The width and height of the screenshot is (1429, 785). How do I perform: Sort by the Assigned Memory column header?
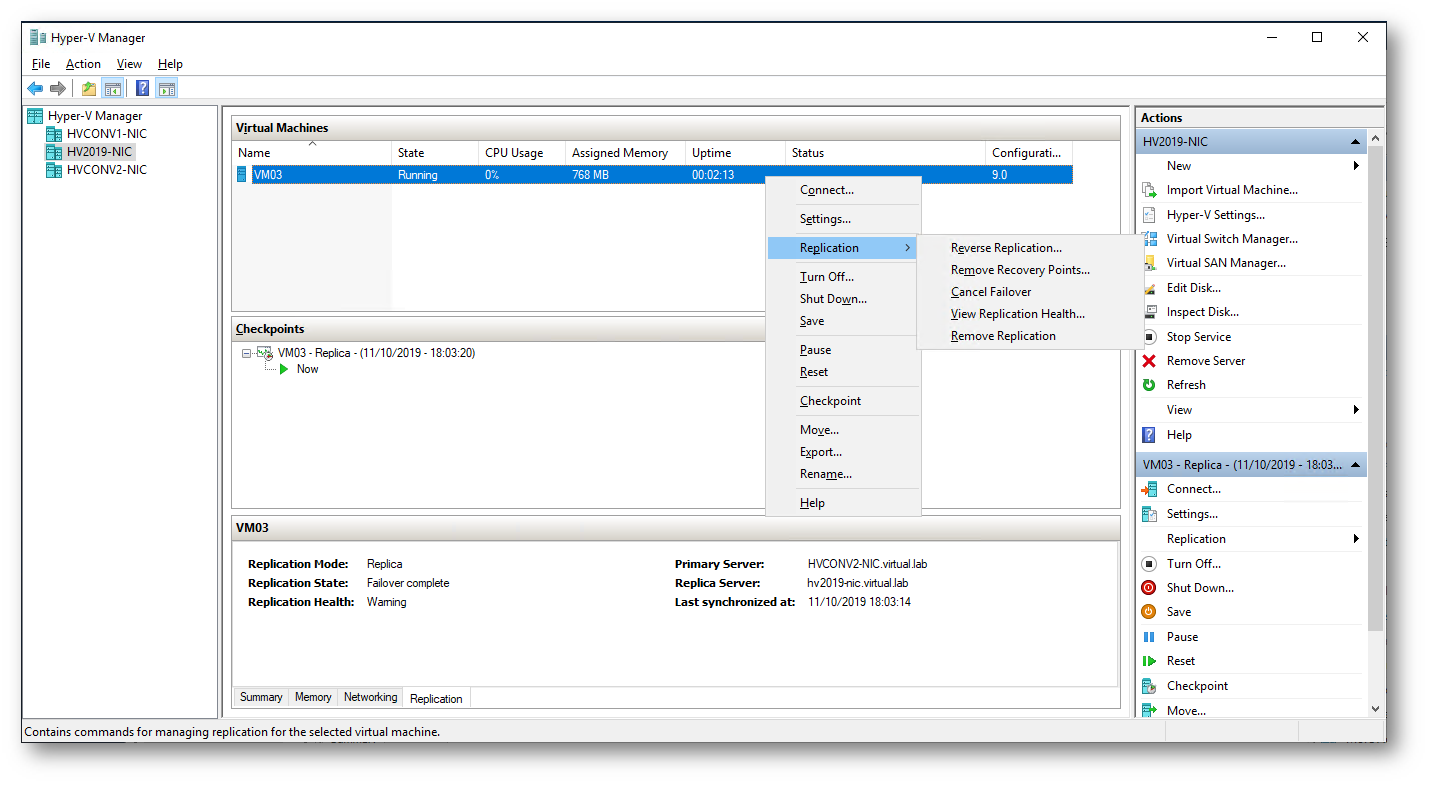626,153
